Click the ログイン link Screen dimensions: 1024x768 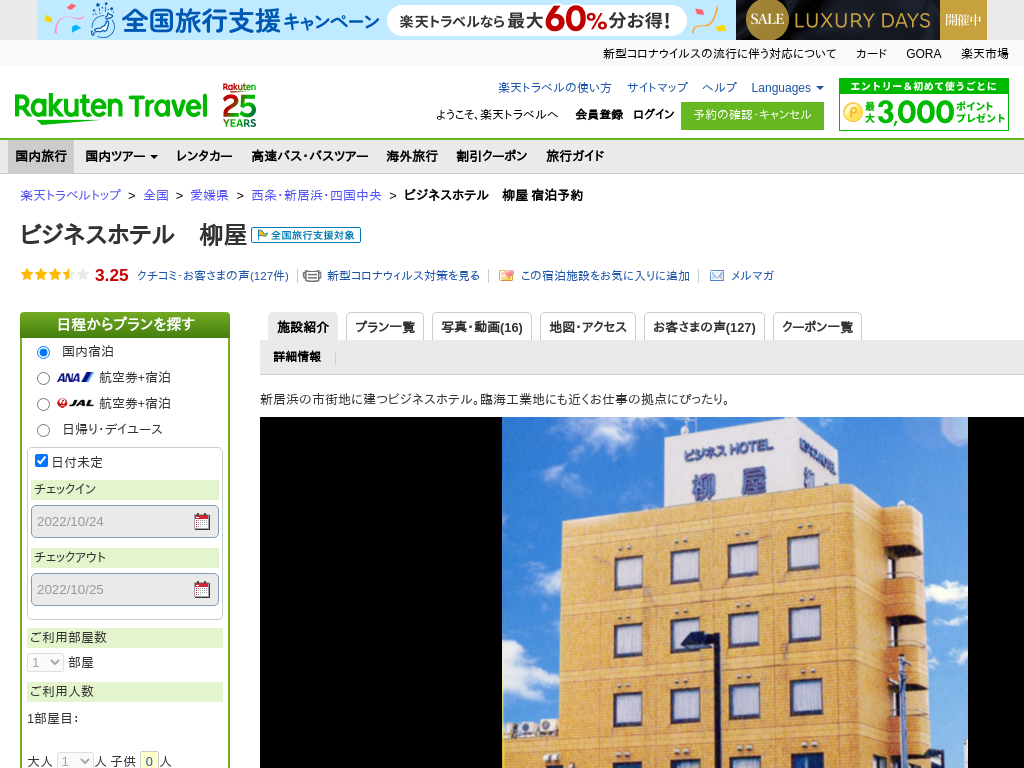coord(653,114)
